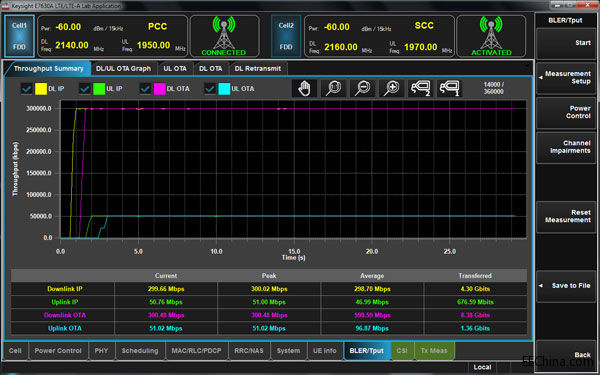Open the UL OTA tab
The image size is (600, 375).
tap(175, 68)
